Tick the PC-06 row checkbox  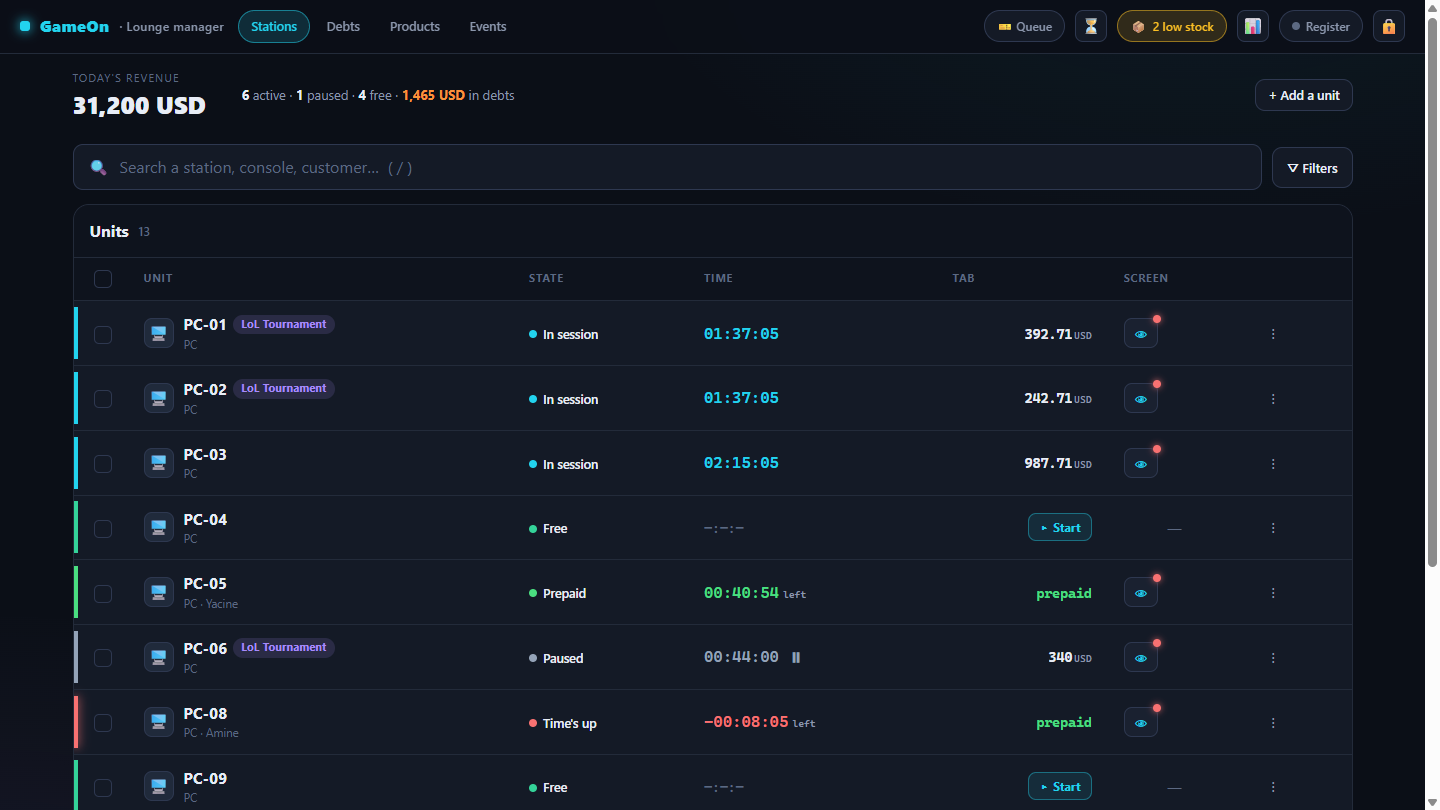pyautogui.click(x=103, y=658)
